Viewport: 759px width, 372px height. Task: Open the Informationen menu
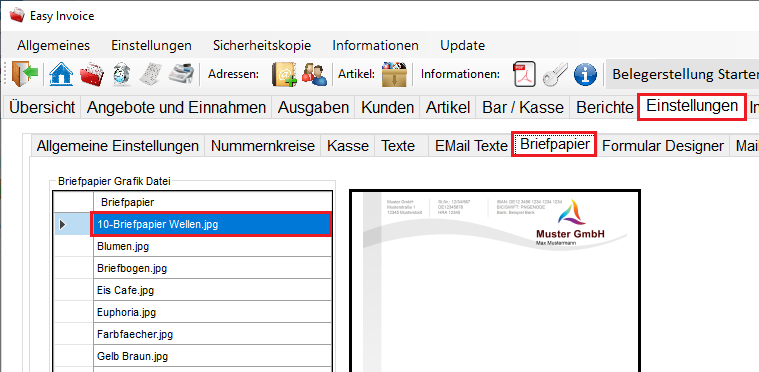[375, 45]
